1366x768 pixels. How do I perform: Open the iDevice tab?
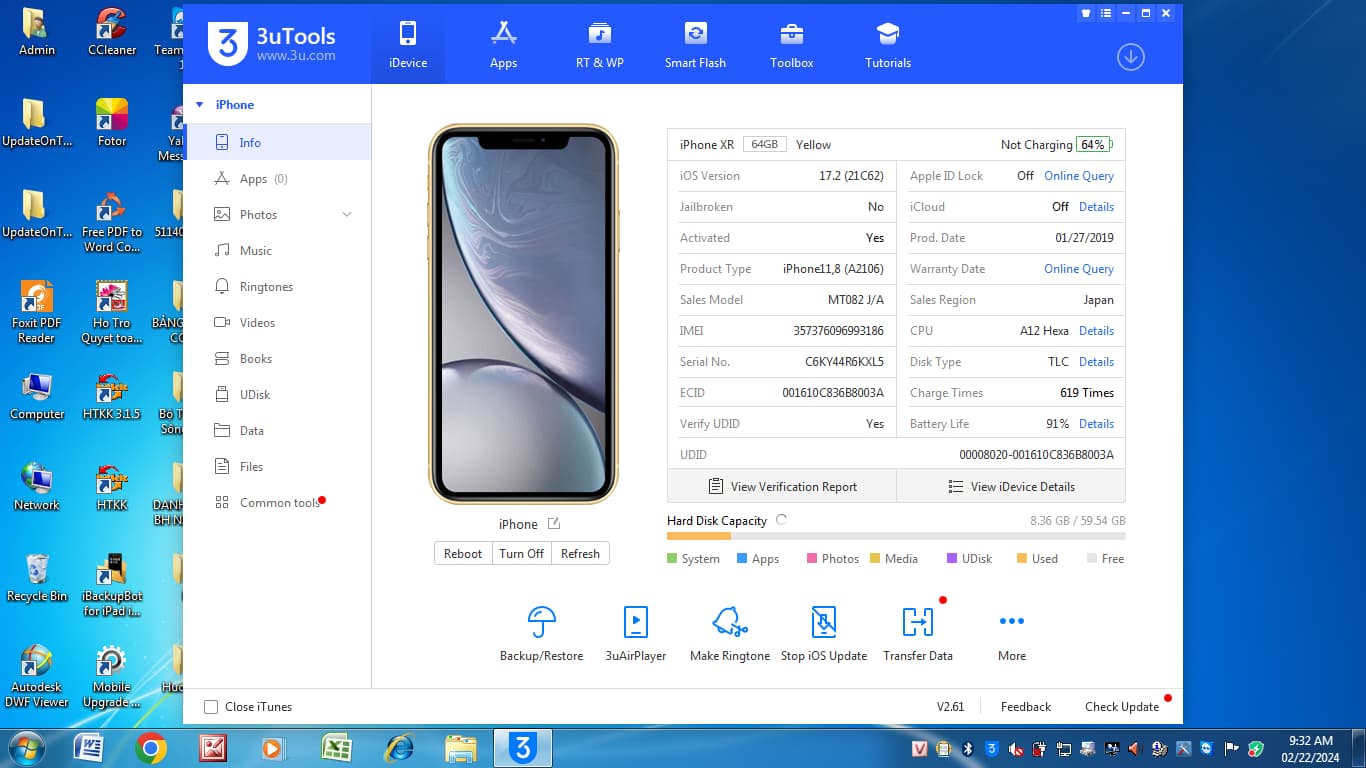[408, 45]
